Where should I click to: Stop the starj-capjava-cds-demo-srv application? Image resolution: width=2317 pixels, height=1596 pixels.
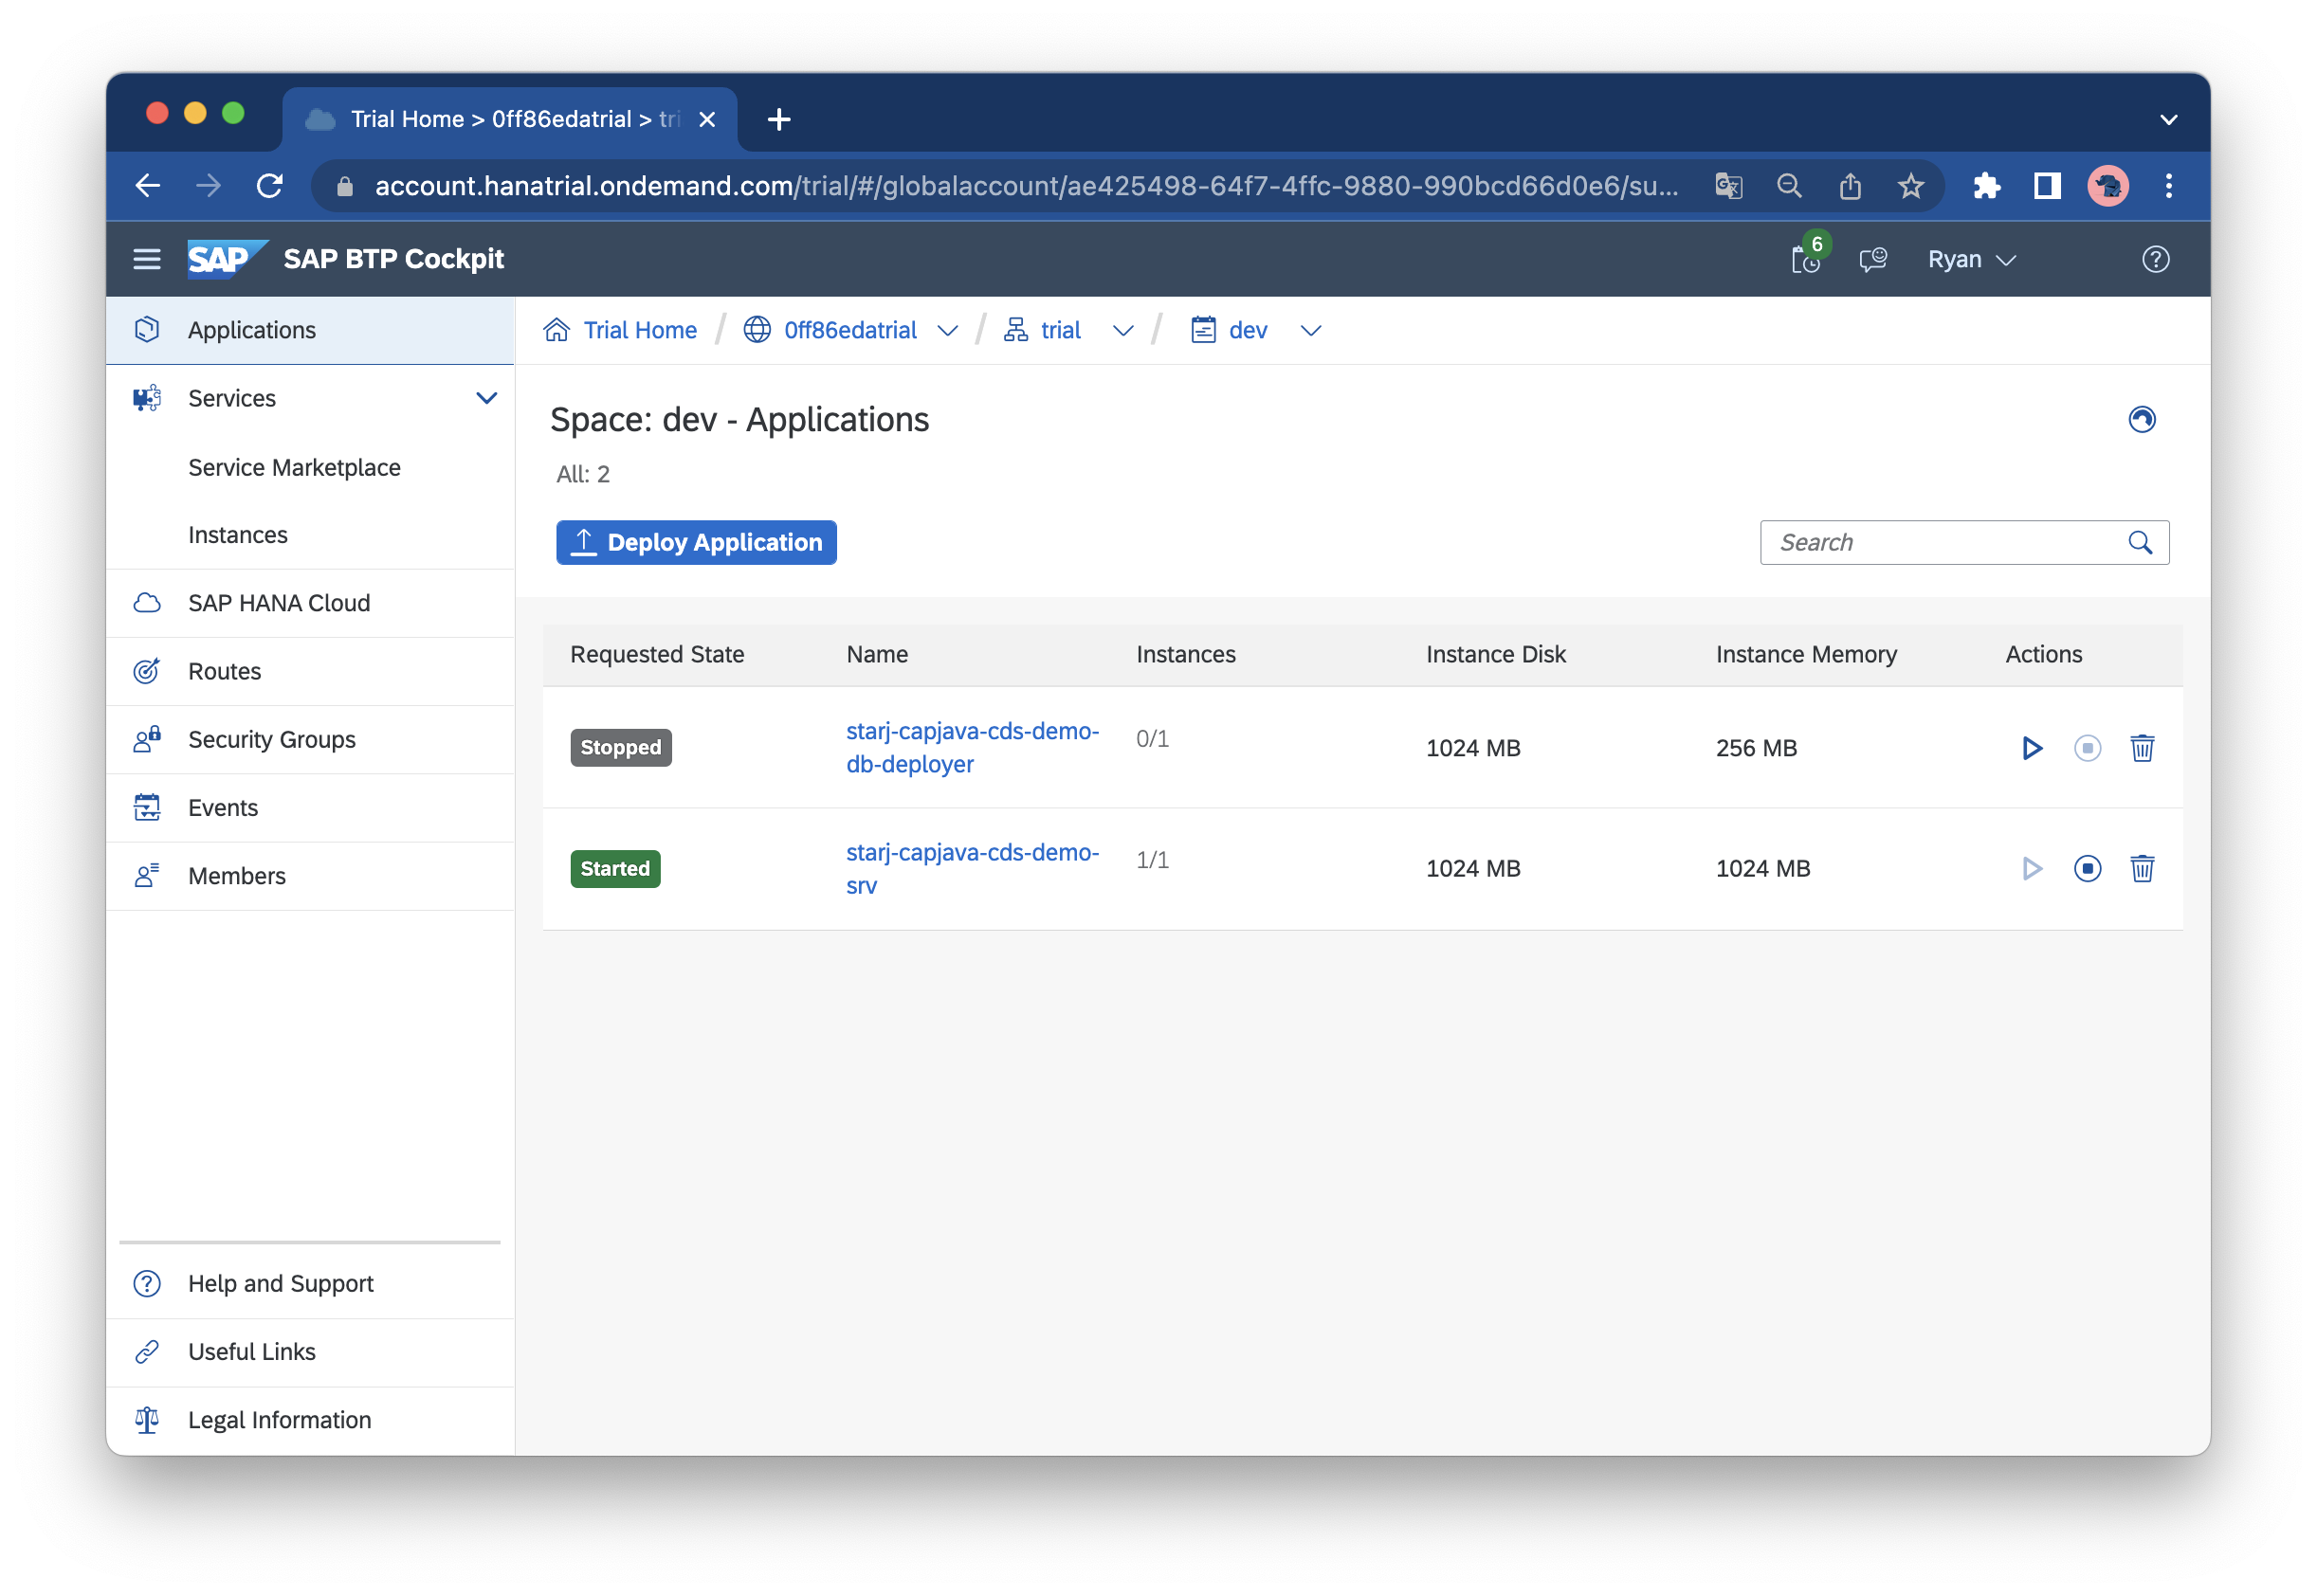(2086, 868)
